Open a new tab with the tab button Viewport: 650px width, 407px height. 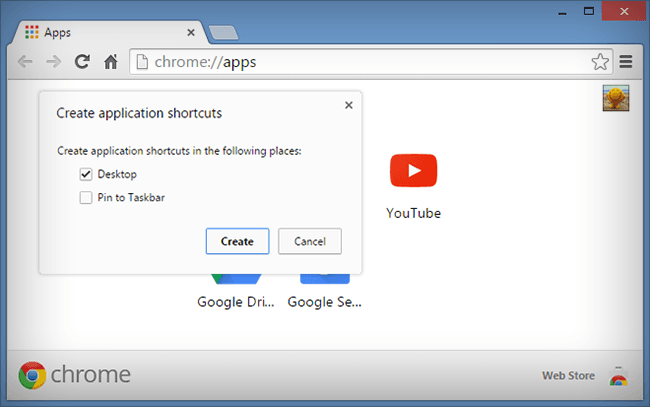point(223,33)
